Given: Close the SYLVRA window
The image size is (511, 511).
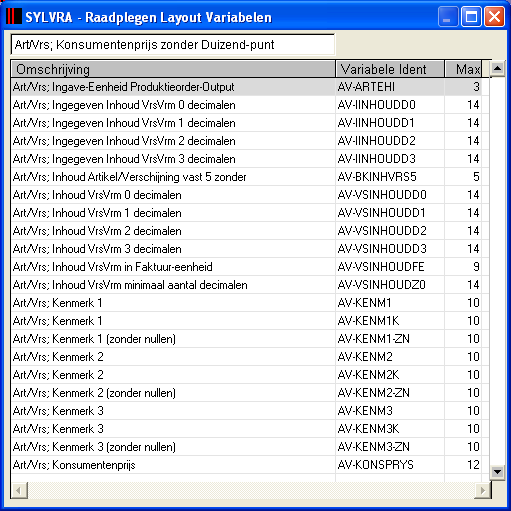Looking at the screenshot, I should [494, 17].
